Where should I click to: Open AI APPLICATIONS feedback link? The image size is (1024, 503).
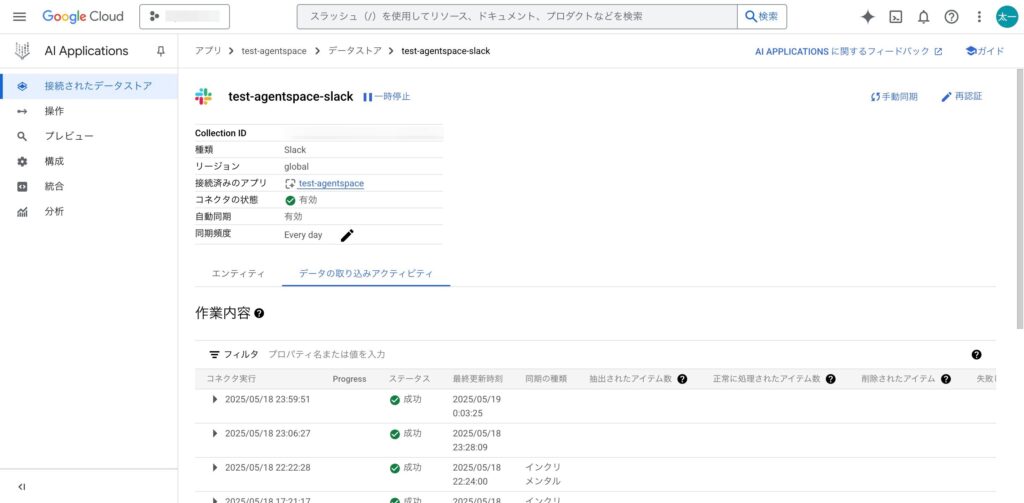(848, 51)
